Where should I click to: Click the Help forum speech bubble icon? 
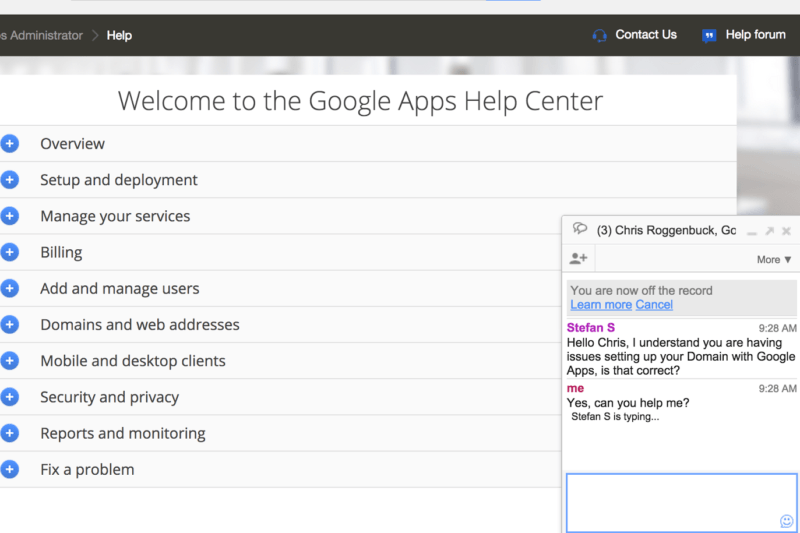point(709,35)
